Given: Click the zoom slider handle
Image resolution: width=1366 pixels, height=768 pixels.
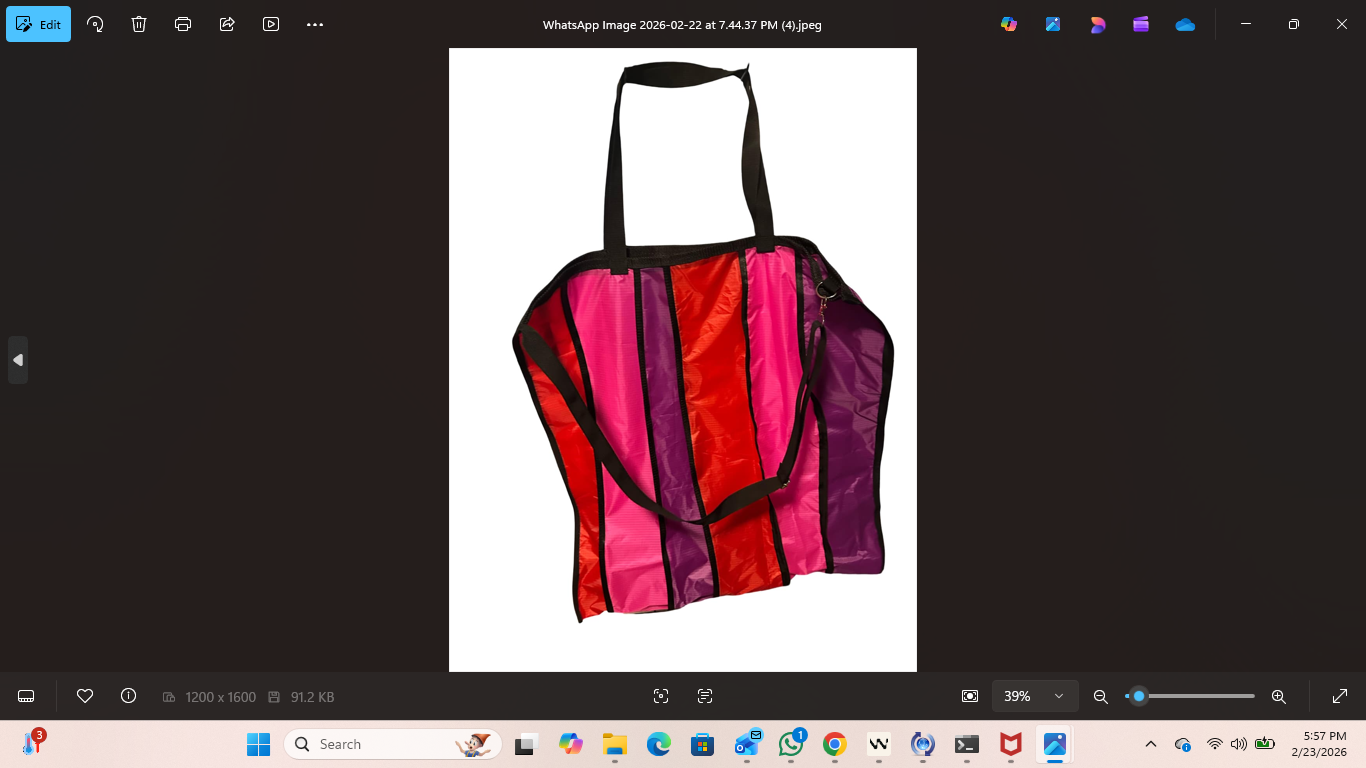Looking at the screenshot, I should 1138,696.
